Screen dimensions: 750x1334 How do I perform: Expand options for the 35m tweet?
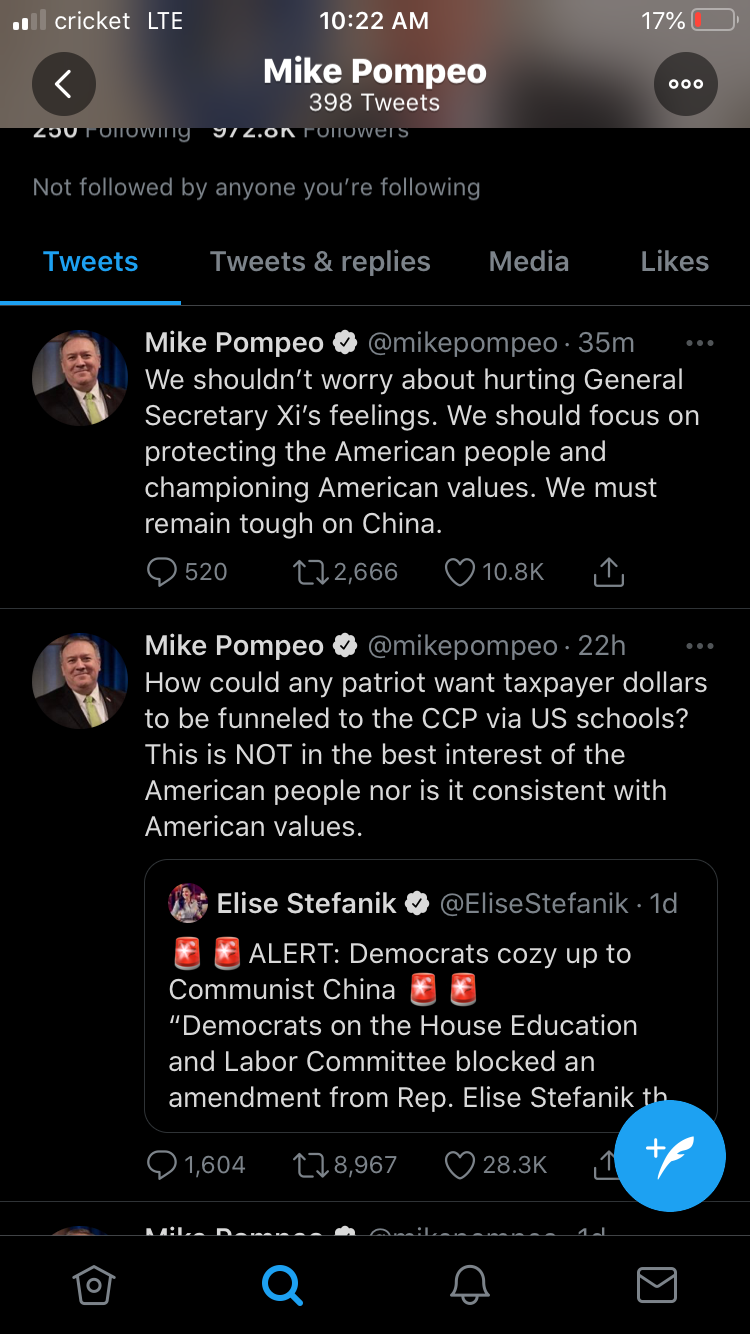[700, 343]
